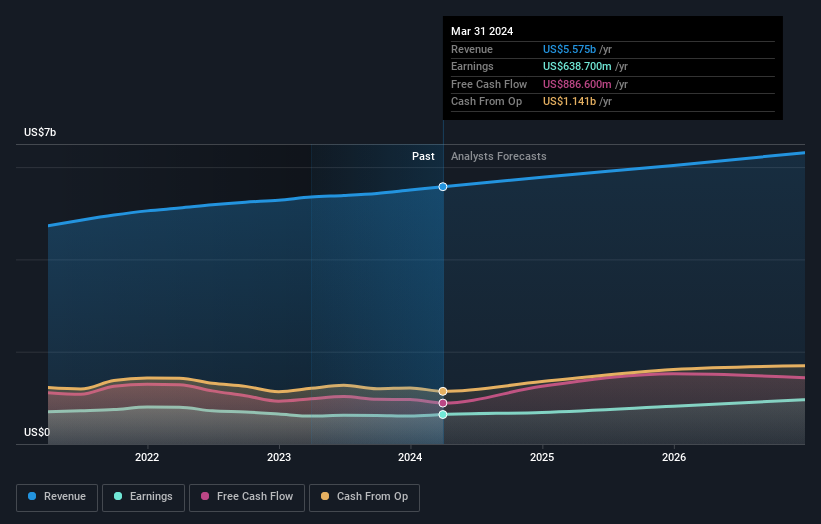The width and height of the screenshot is (821, 524).
Task: Click the Free Cash Flow label in tooltip
Action: (x=489, y=84)
